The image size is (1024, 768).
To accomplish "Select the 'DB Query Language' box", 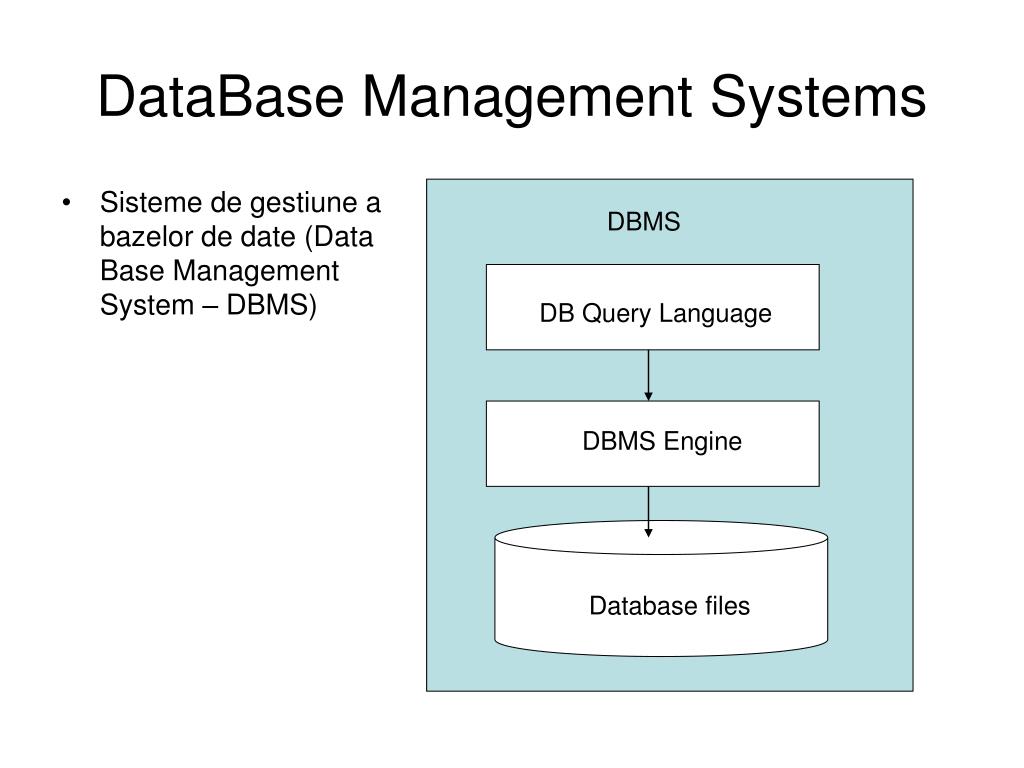I will [652, 307].
